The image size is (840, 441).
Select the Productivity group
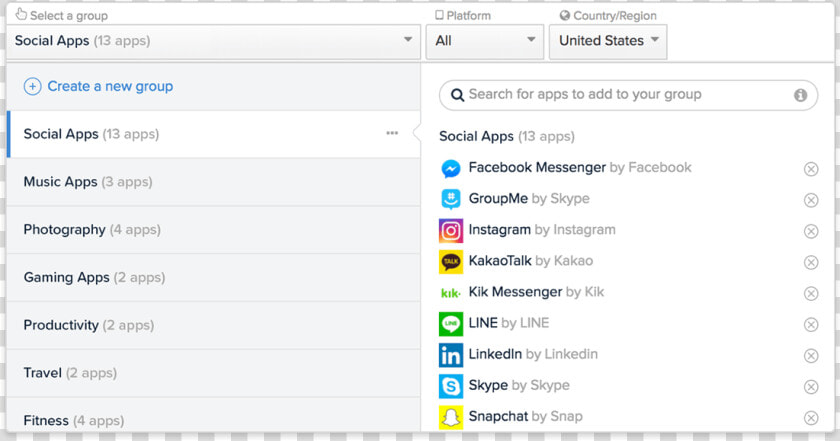tap(213, 325)
